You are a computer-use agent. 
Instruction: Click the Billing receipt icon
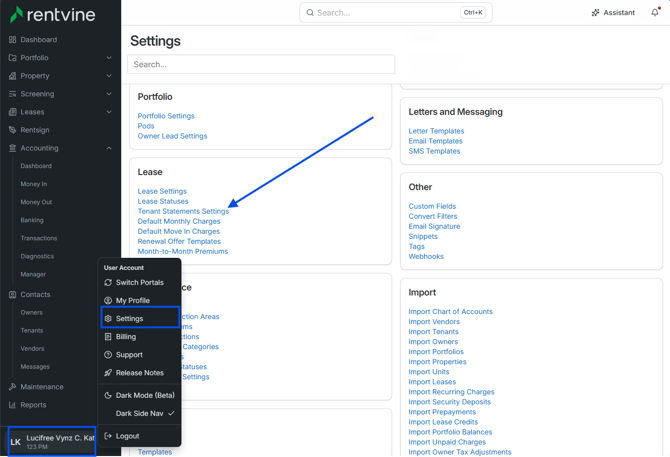pyautogui.click(x=108, y=337)
